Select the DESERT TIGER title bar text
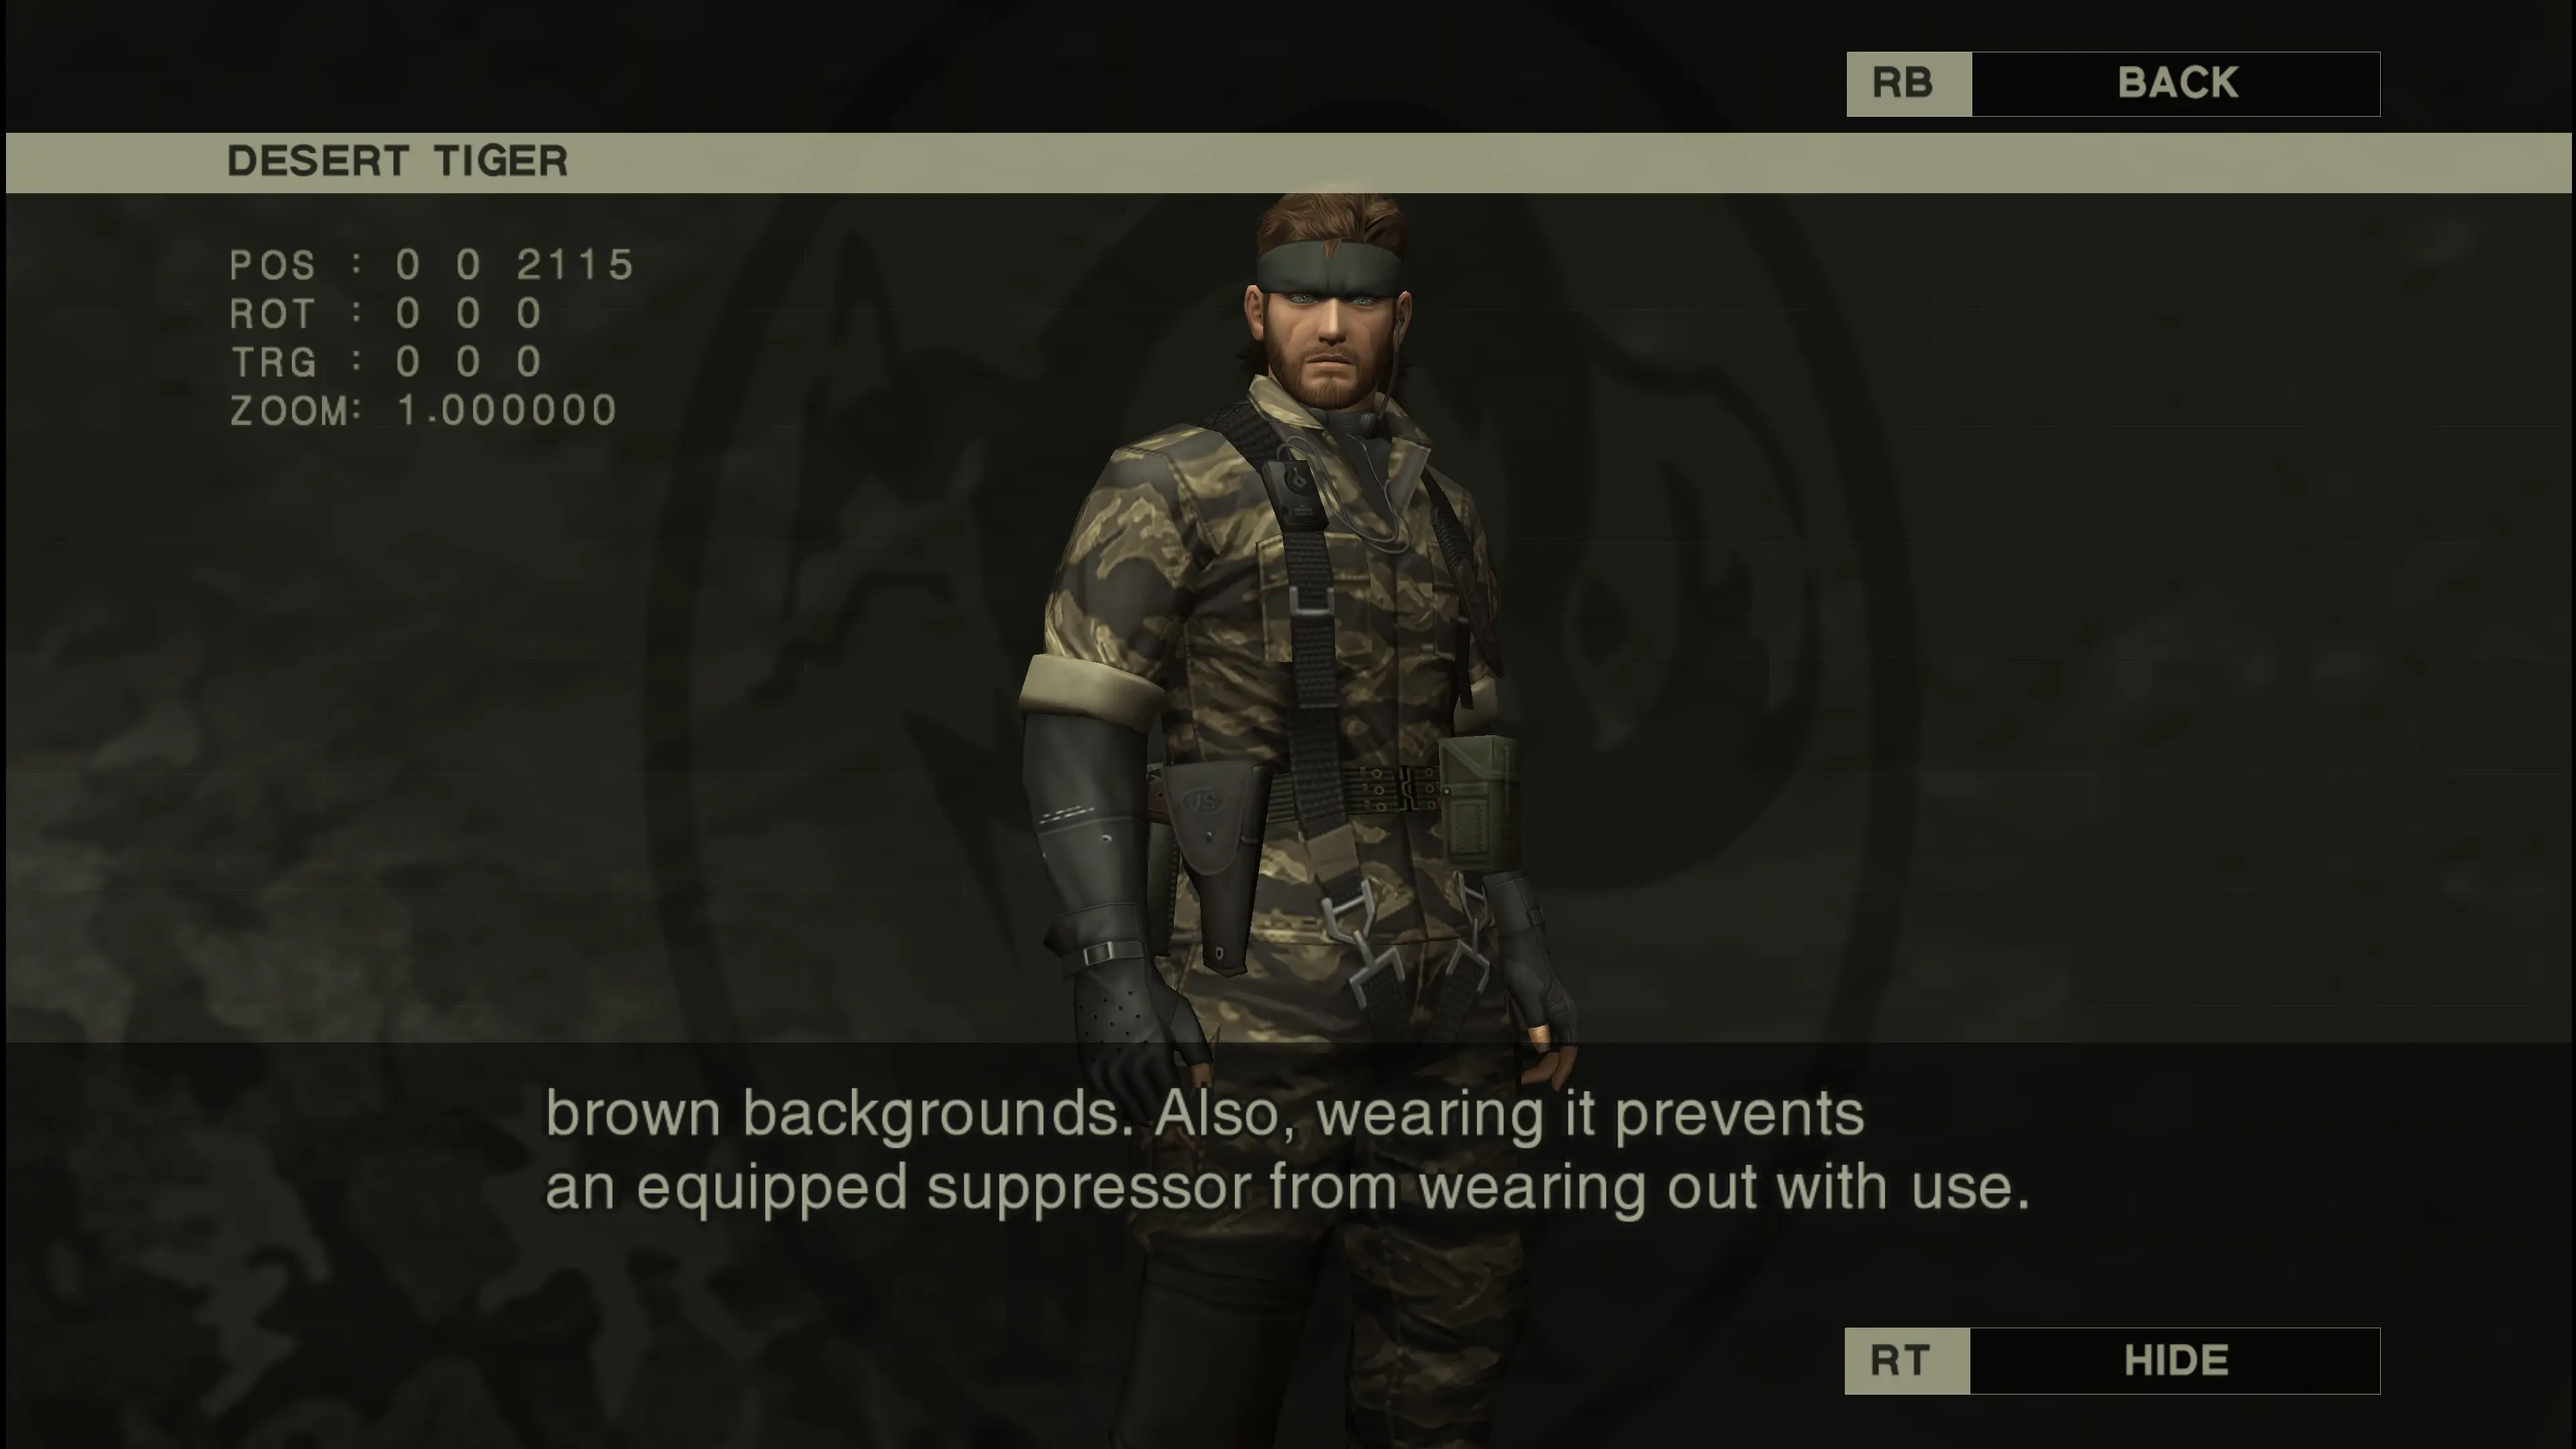2576x1449 pixels. [x=397, y=161]
